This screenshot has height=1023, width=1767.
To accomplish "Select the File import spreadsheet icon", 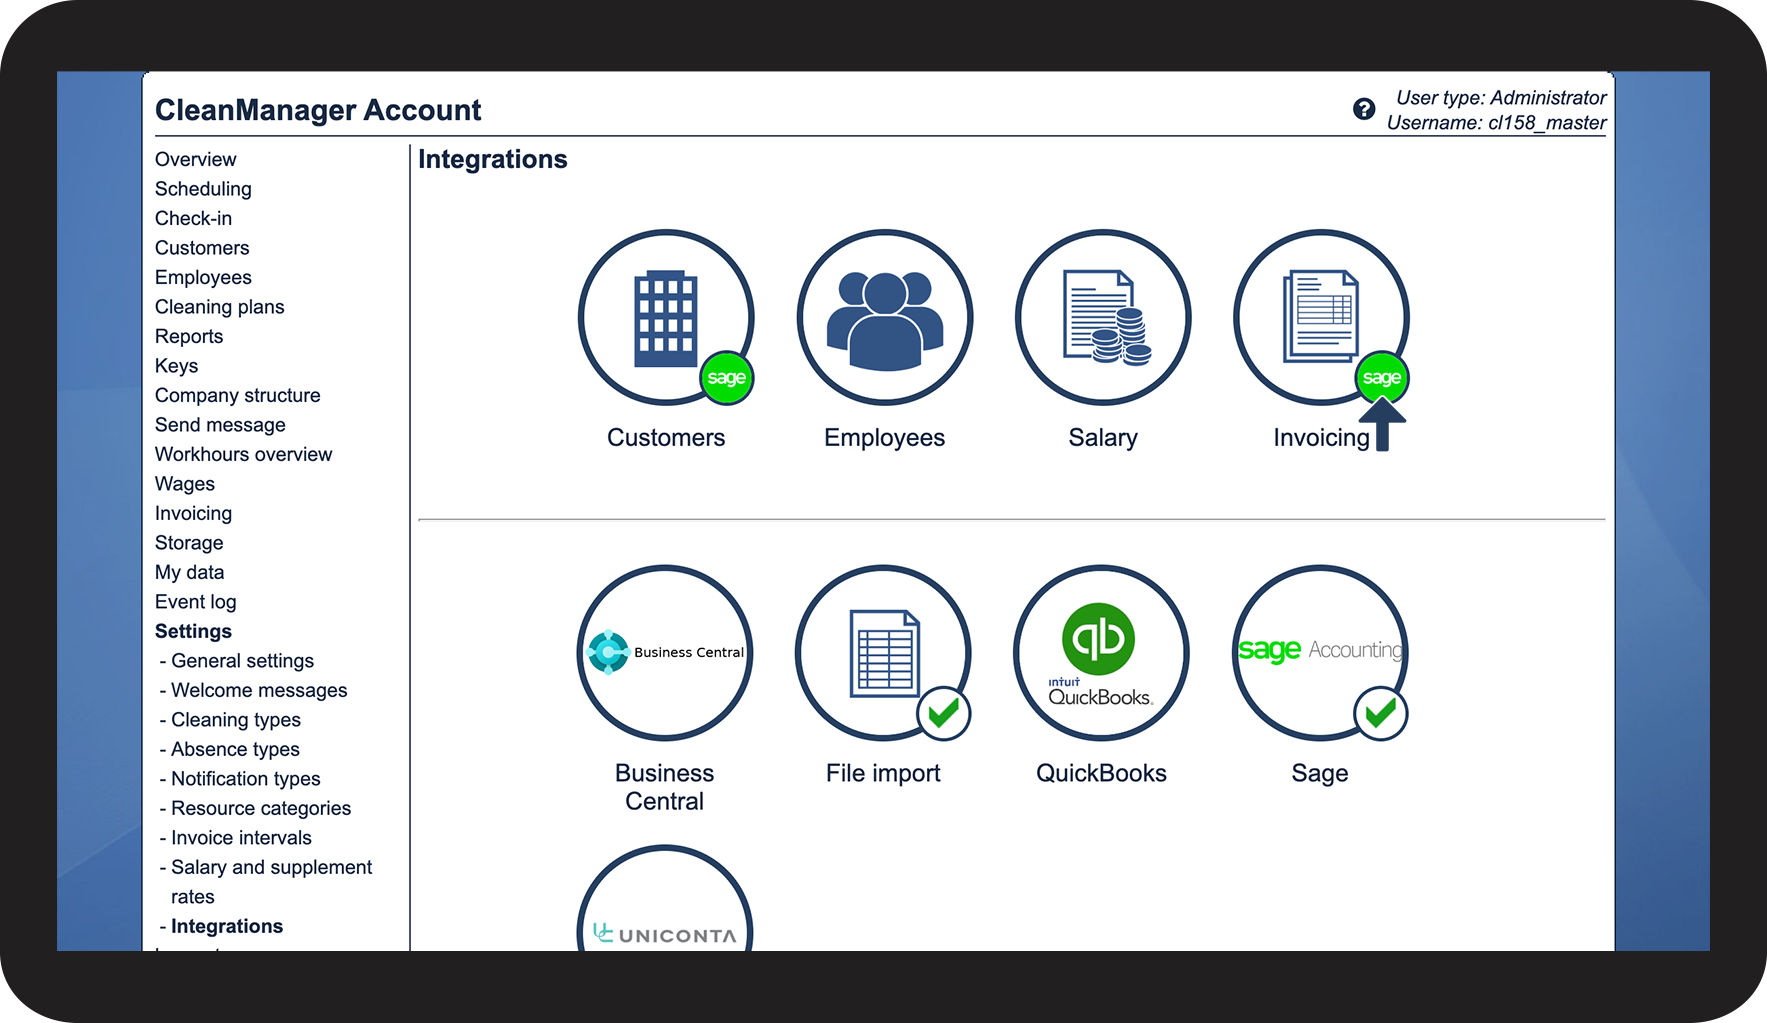I will pyautogui.click(x=883, y=653).
